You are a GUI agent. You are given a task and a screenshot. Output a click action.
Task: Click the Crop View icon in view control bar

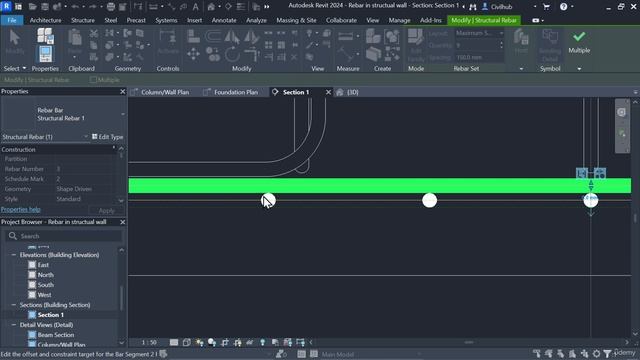(224, 342)
